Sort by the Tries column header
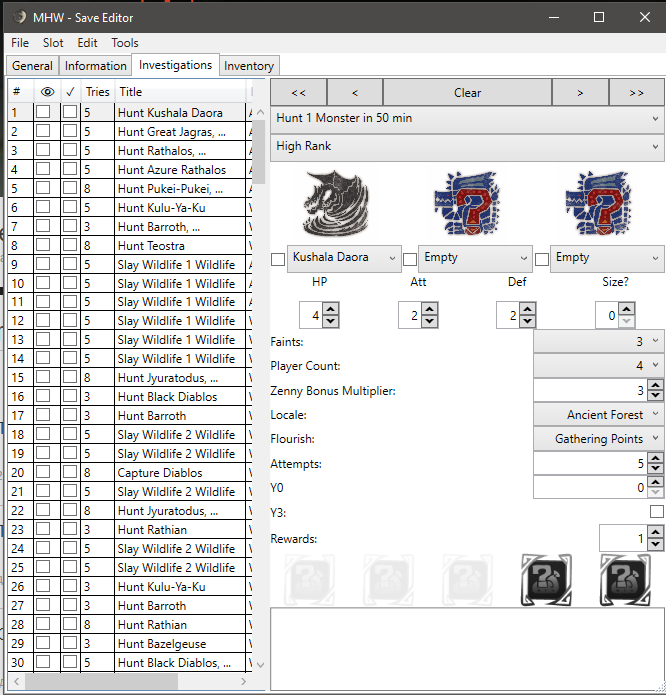 (x=97, y=92)
